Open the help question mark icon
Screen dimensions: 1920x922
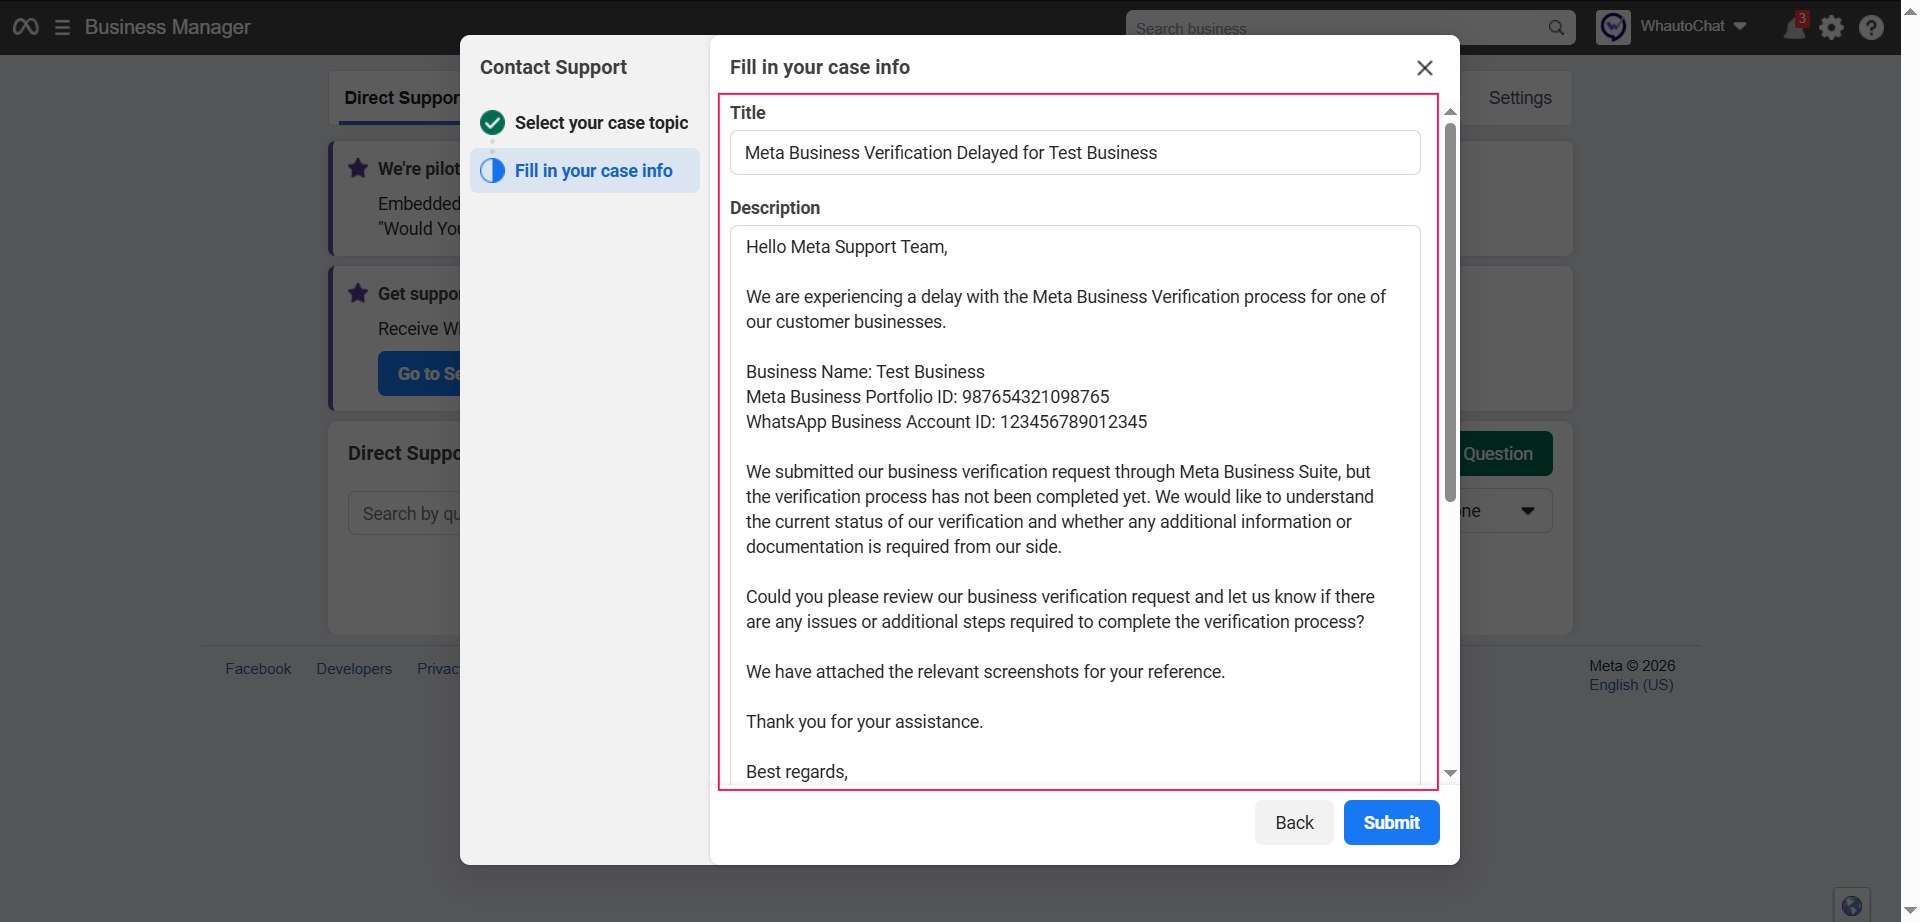point(1871,27)
